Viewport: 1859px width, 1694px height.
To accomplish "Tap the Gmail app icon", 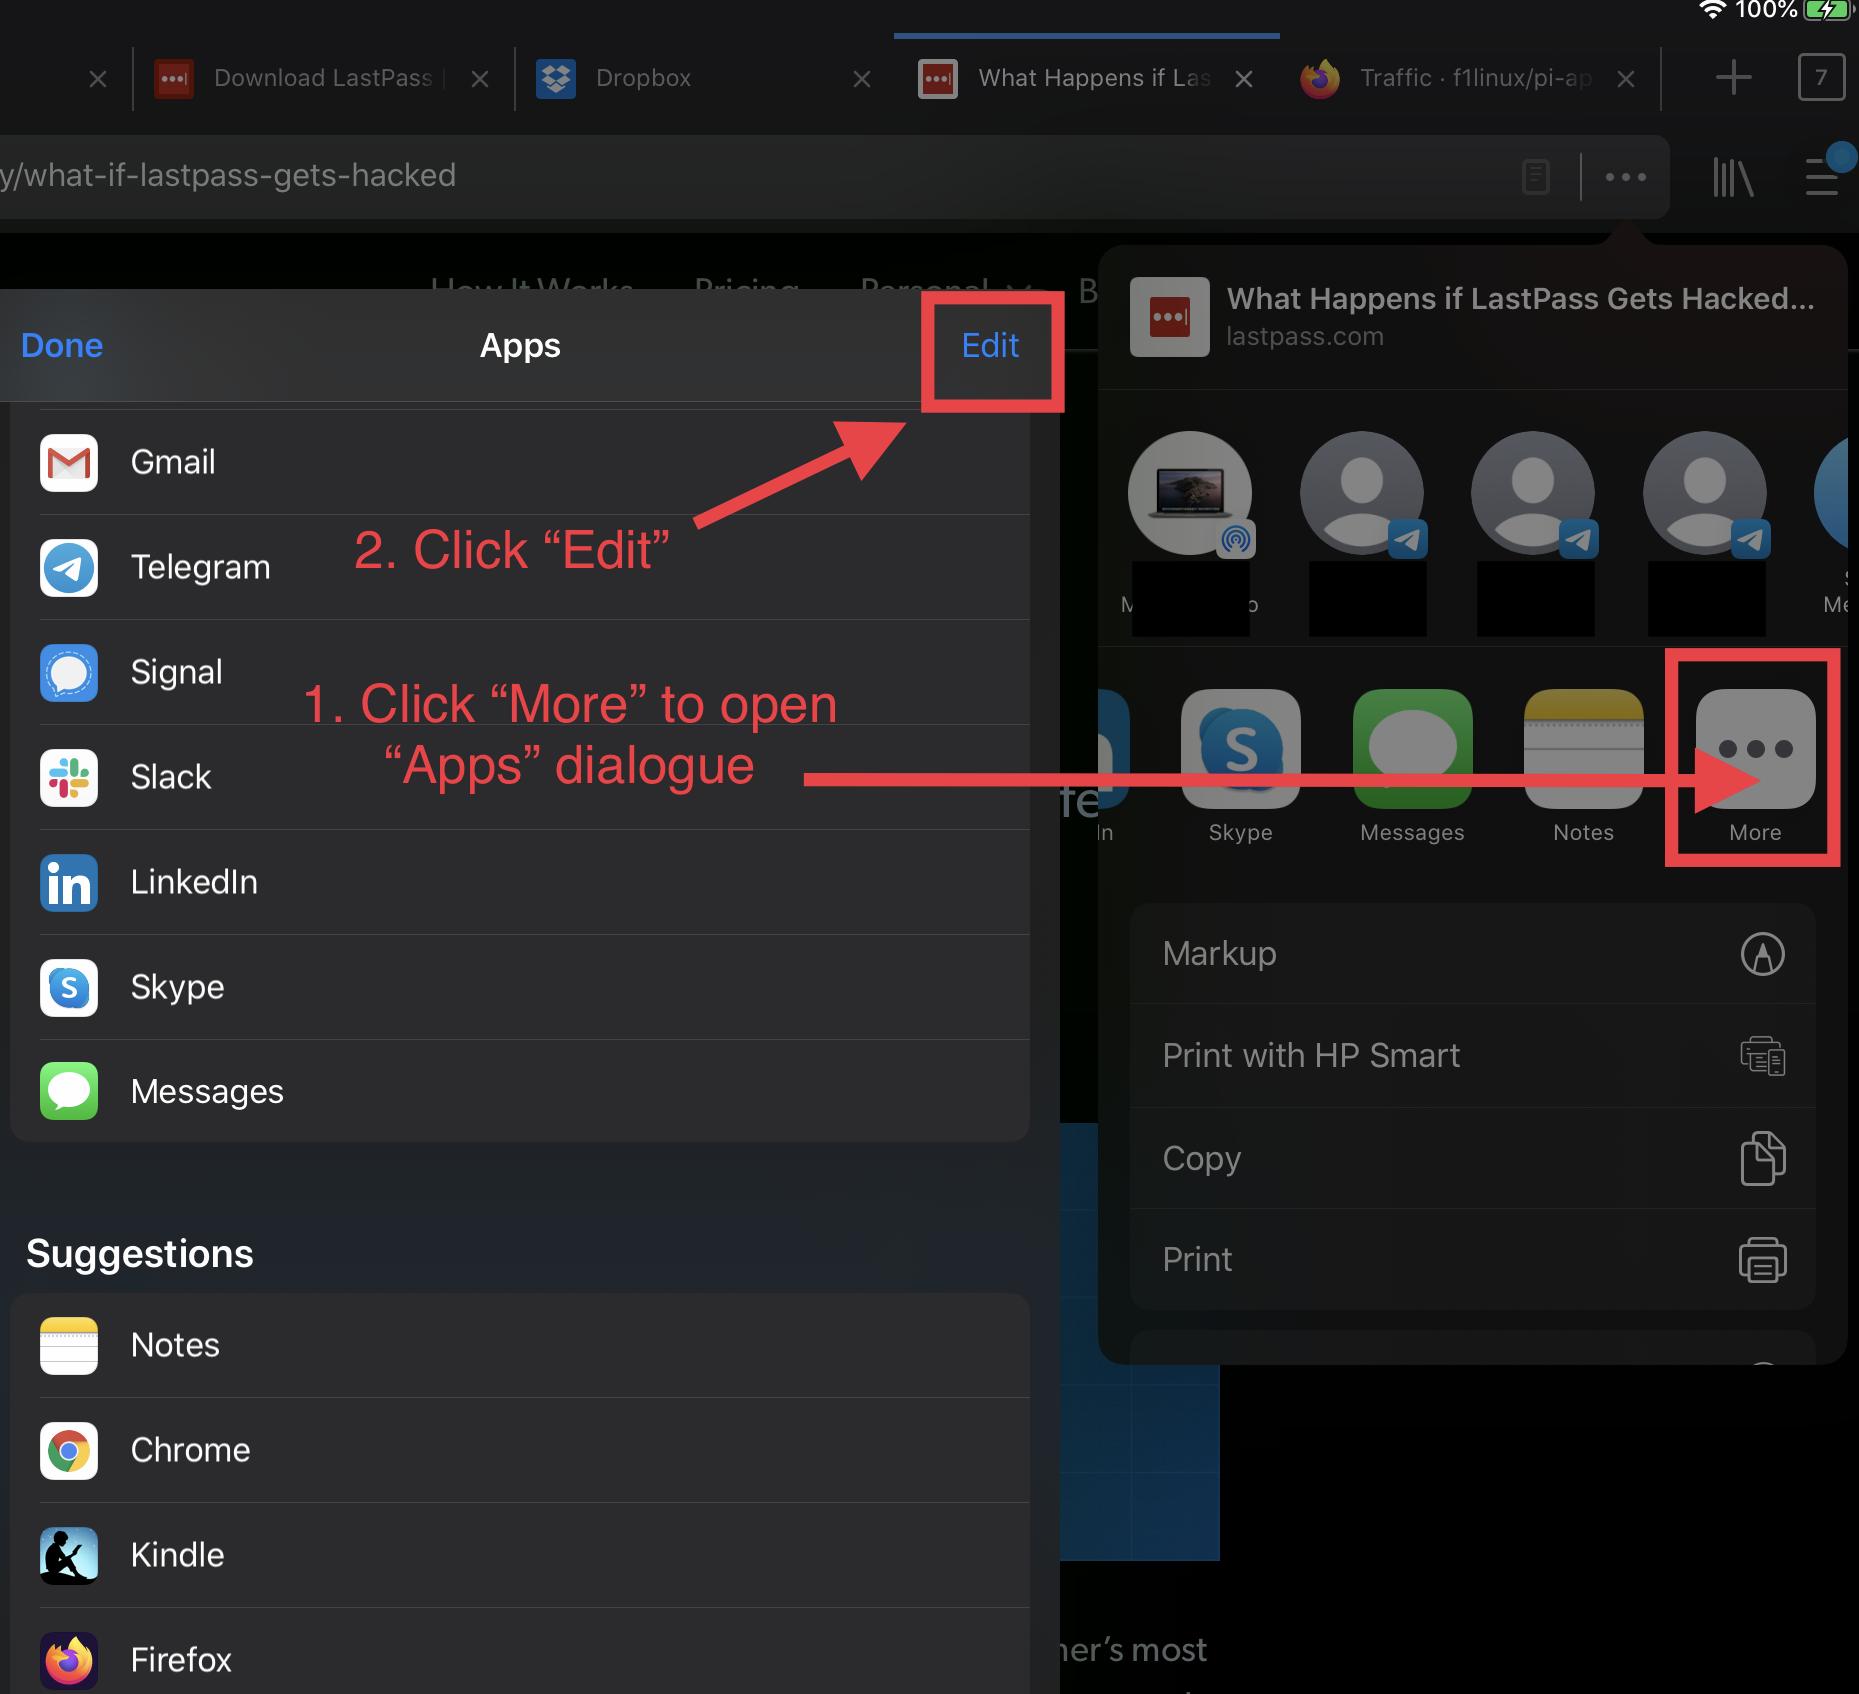I will coord(69,463).
